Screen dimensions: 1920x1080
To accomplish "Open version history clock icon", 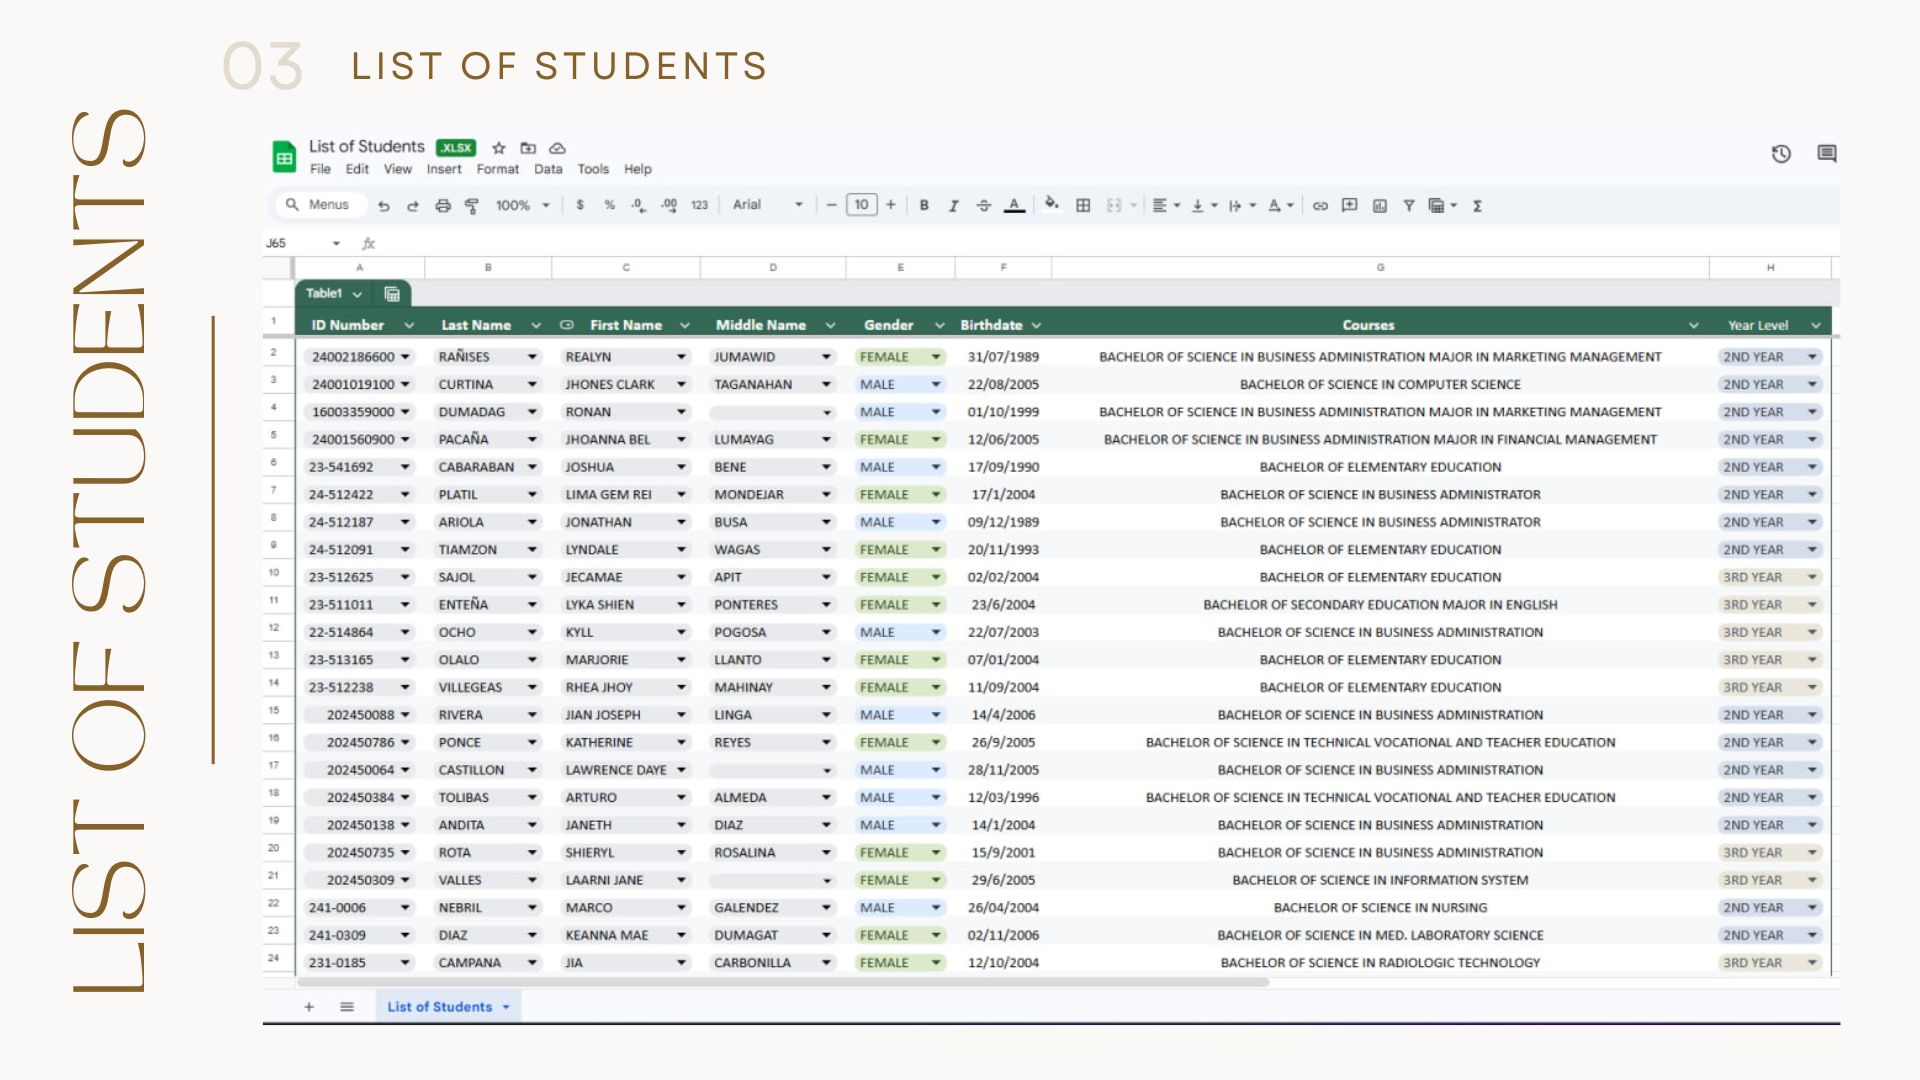I will pyautogui.click(x=1781, y=154).
